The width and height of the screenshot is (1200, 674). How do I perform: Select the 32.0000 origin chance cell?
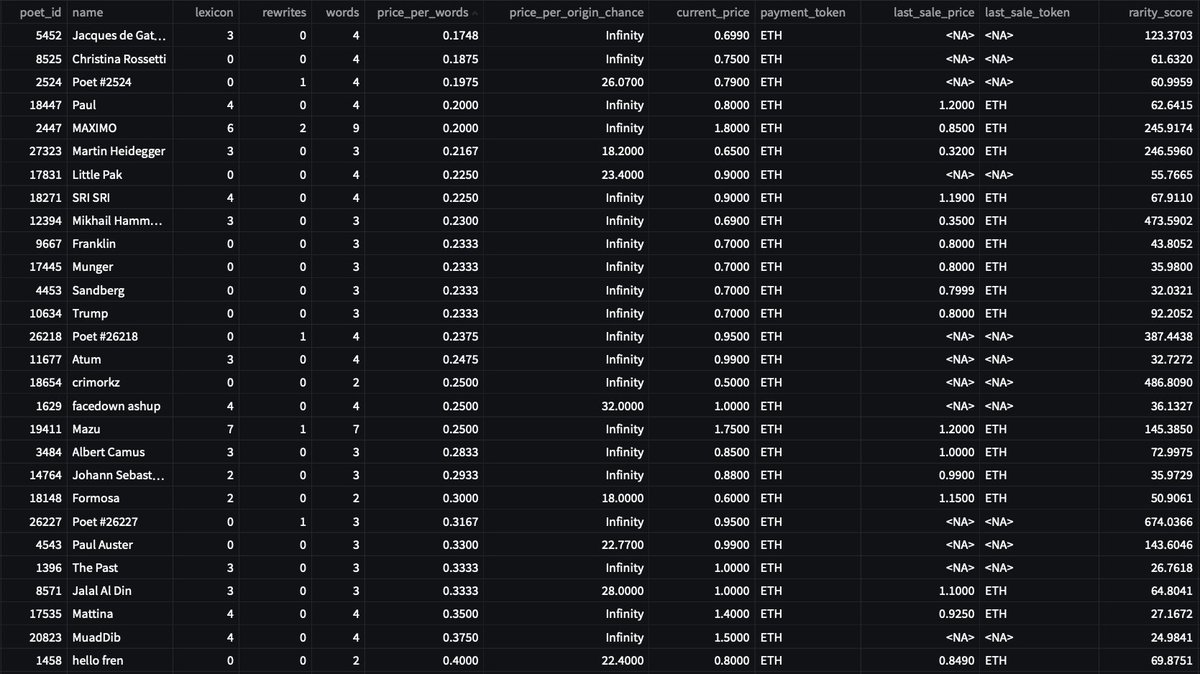pos(567,405)
